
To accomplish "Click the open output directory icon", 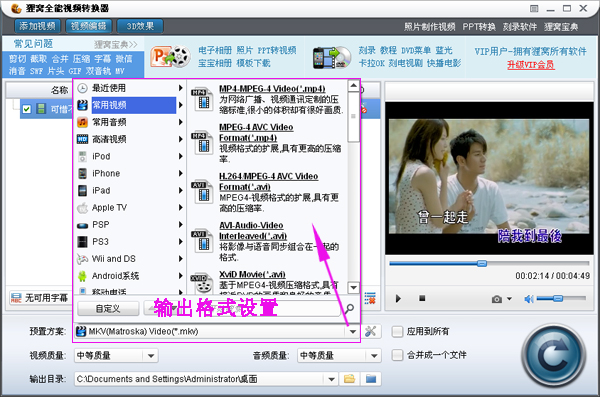I will (x=371, y=379).
